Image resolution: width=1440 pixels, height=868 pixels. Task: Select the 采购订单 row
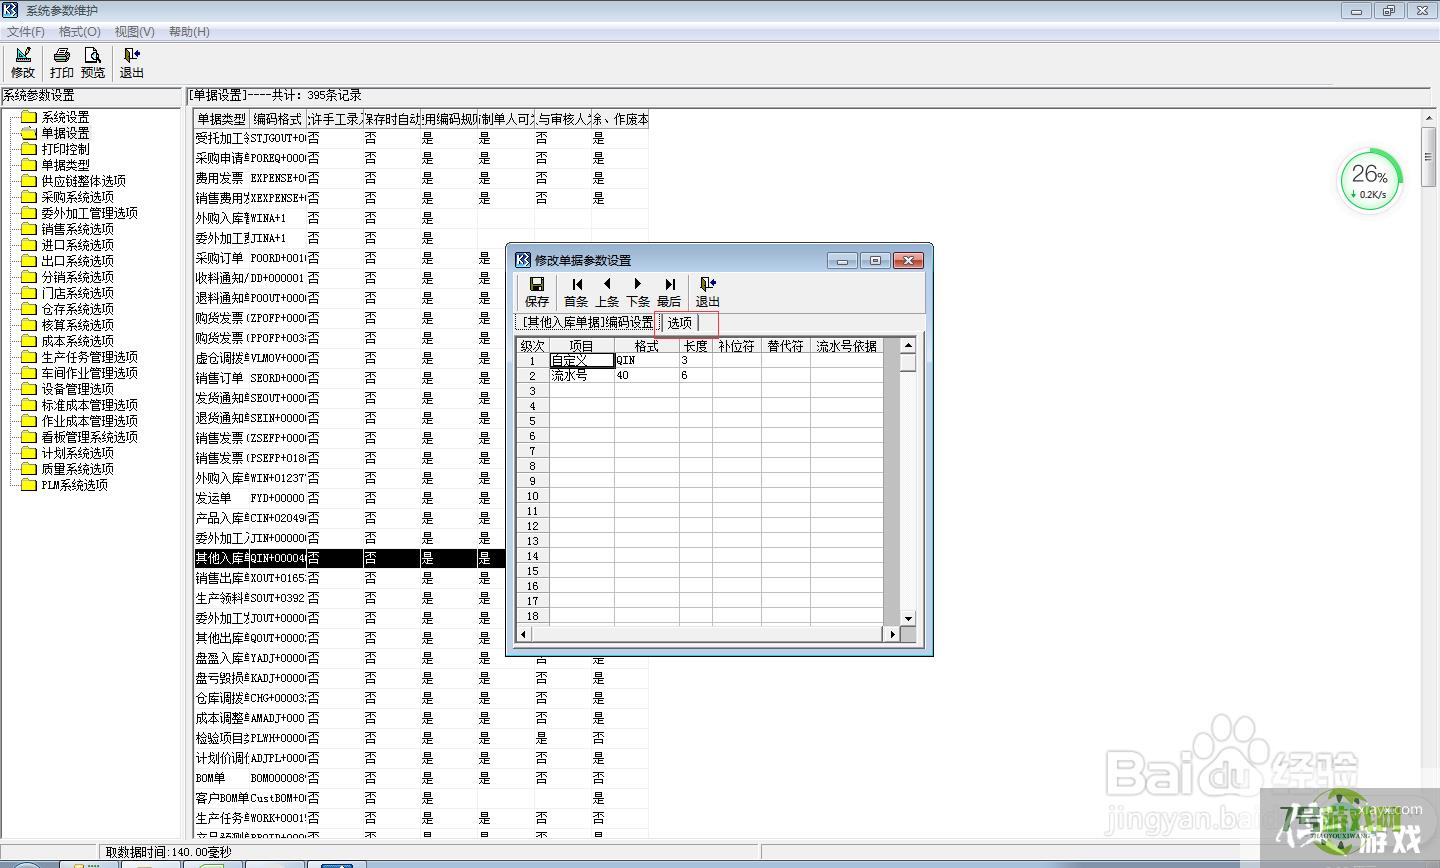[x=421, y=258]
